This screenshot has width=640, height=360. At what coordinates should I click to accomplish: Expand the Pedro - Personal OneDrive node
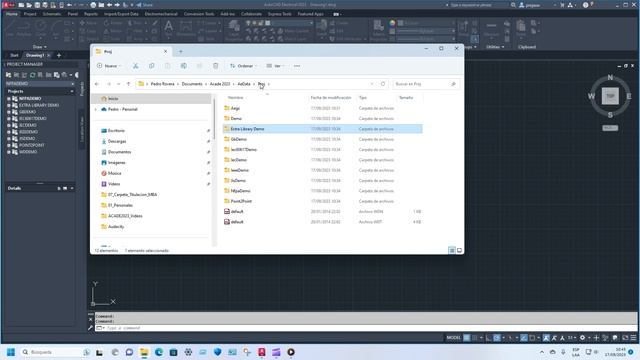96,109
